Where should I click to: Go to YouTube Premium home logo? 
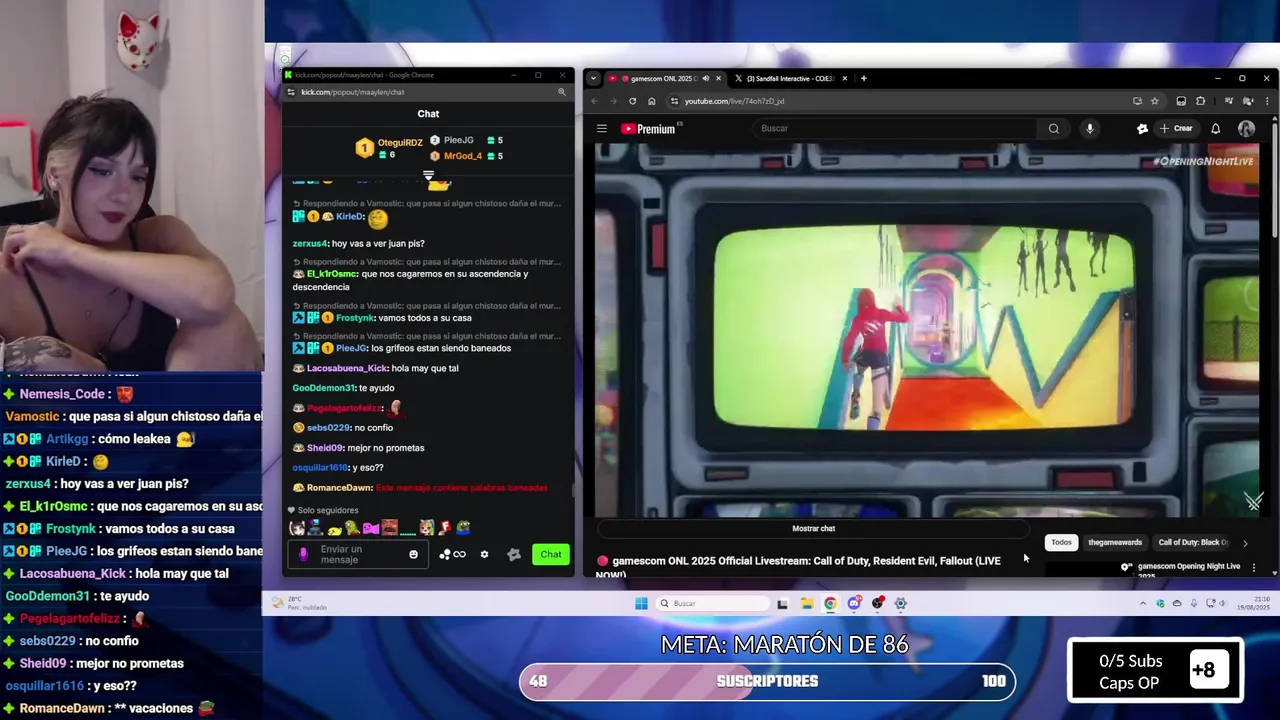pos(649,128)
